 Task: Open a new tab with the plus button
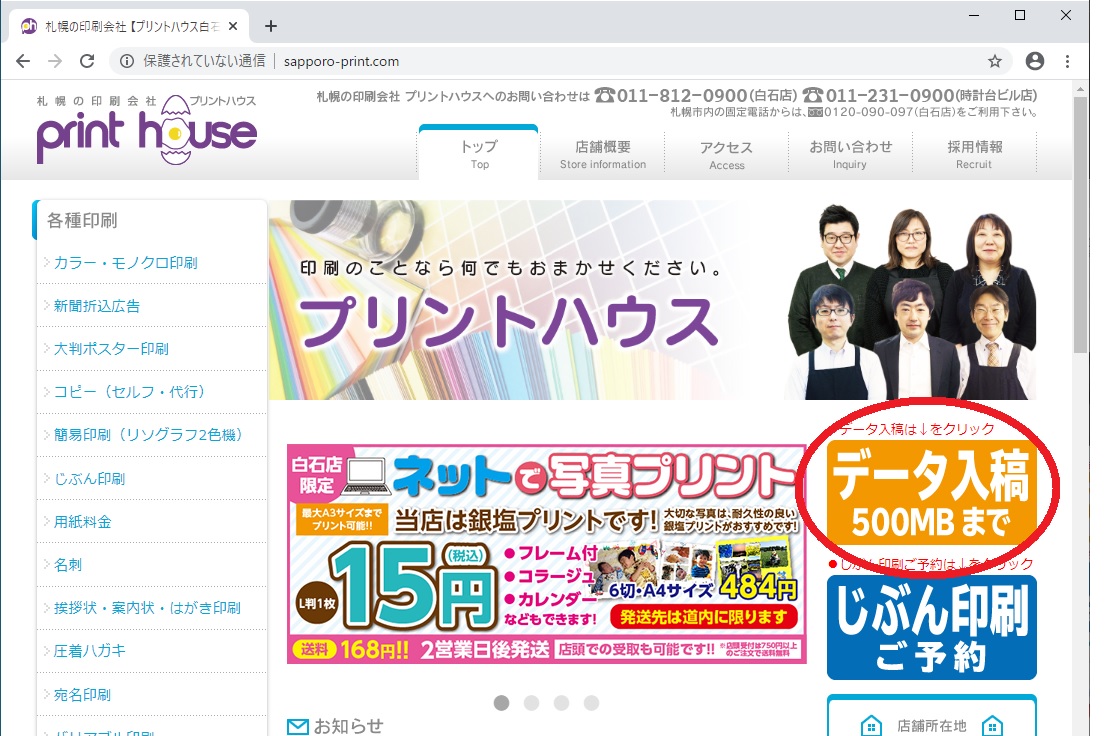click(x=271, y=26)
